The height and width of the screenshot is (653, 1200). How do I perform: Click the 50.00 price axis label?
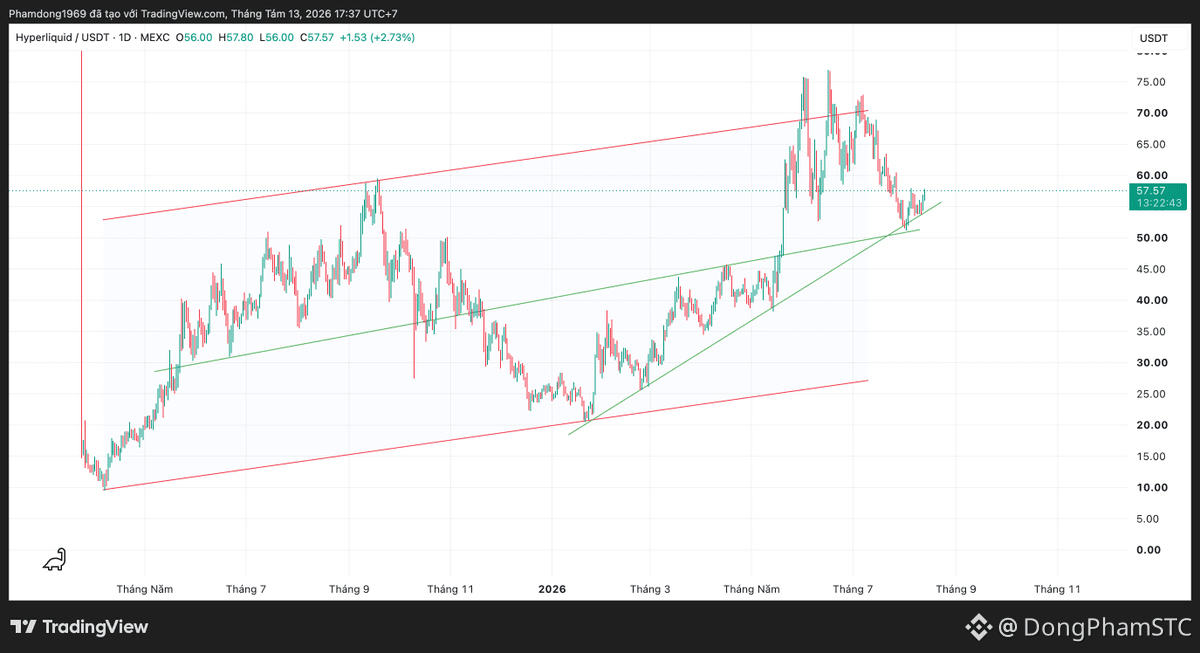[x=1153, y=238]
